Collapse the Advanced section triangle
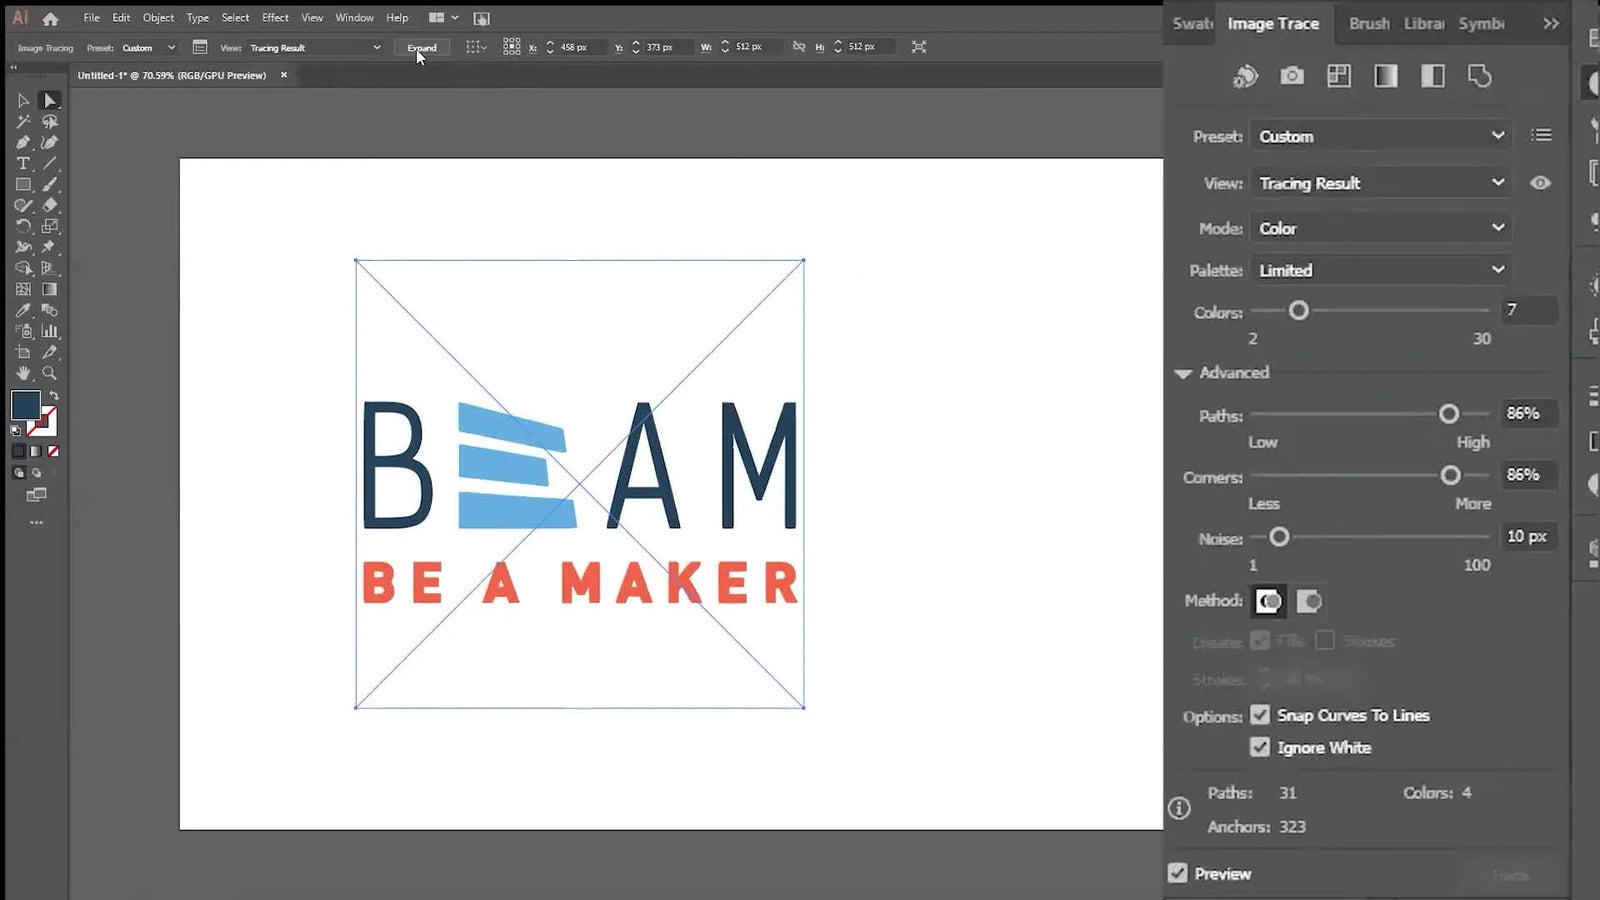This screenshot has width=1600, height=900. pyautogui.click(x=1183, y=373)
